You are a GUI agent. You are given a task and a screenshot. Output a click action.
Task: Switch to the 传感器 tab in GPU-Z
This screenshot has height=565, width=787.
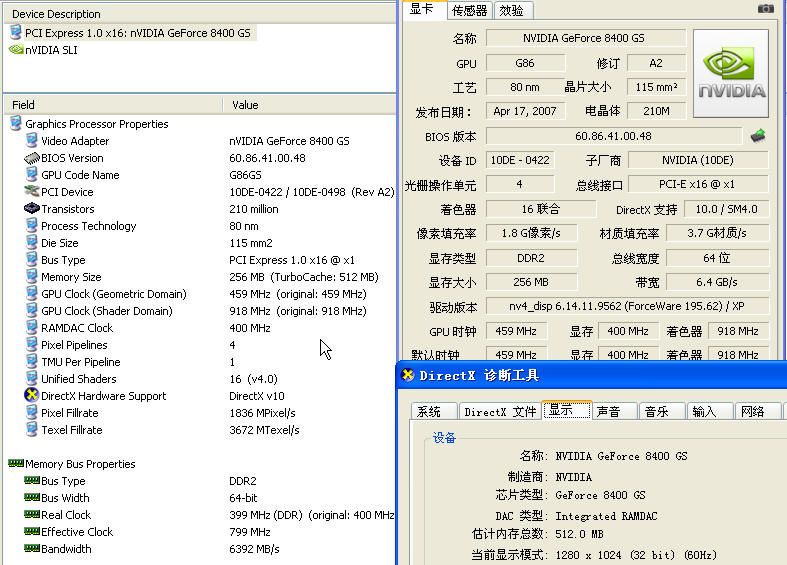coord(469,11)
